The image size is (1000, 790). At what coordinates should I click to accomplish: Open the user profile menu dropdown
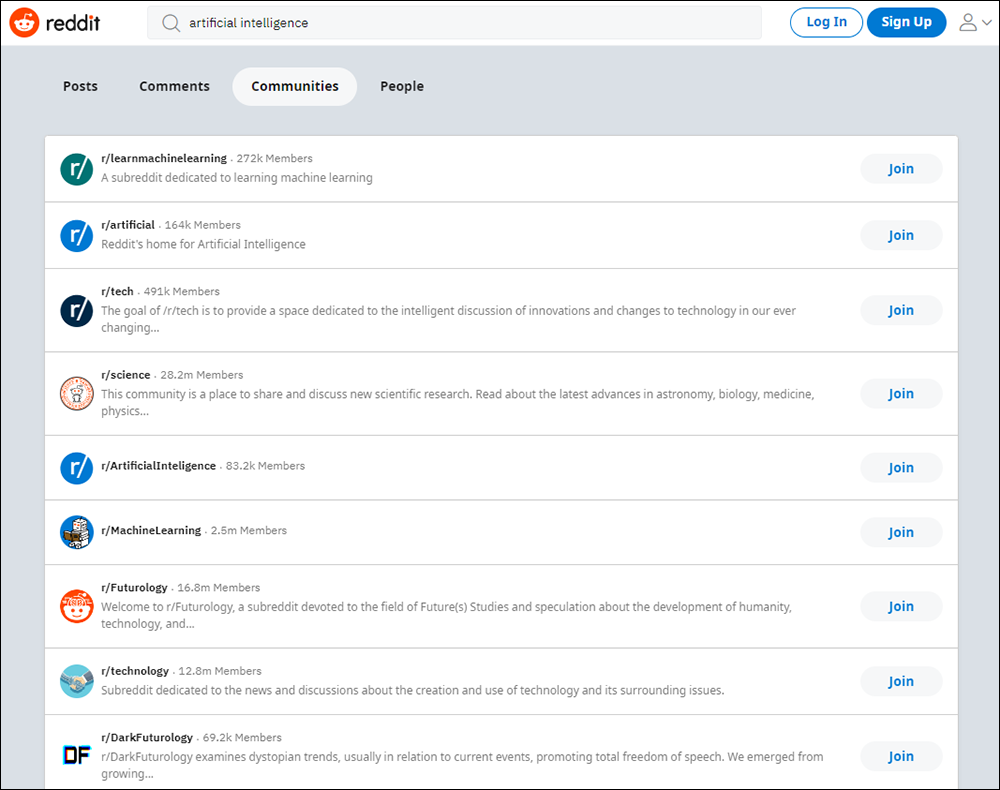(x=975, y=22)
